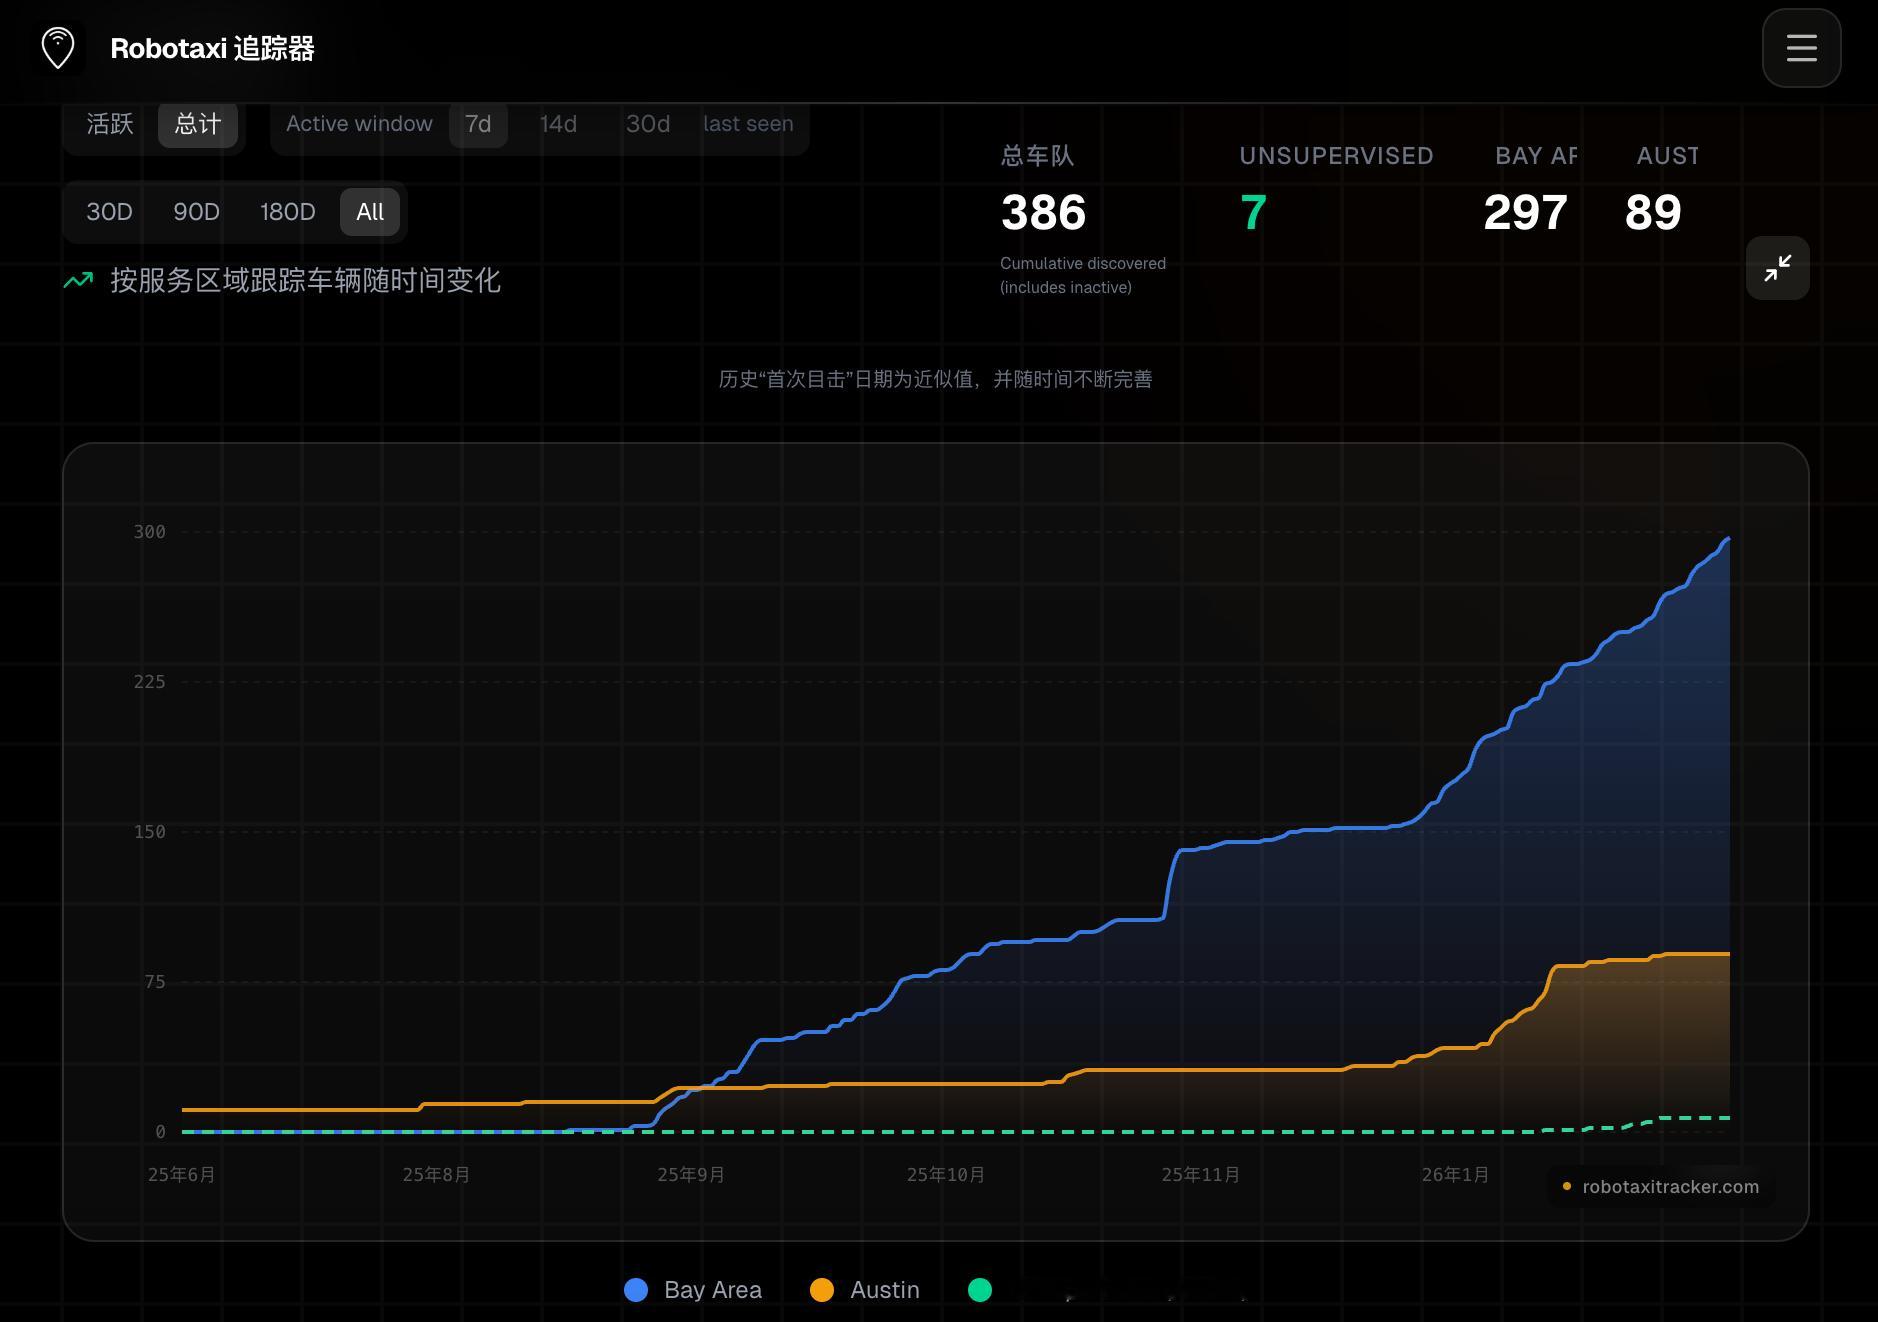This screenshot has height=1322, width=1878.
Task: Click the Robotaxi tracker pin logo
Action: pos(58,48)
